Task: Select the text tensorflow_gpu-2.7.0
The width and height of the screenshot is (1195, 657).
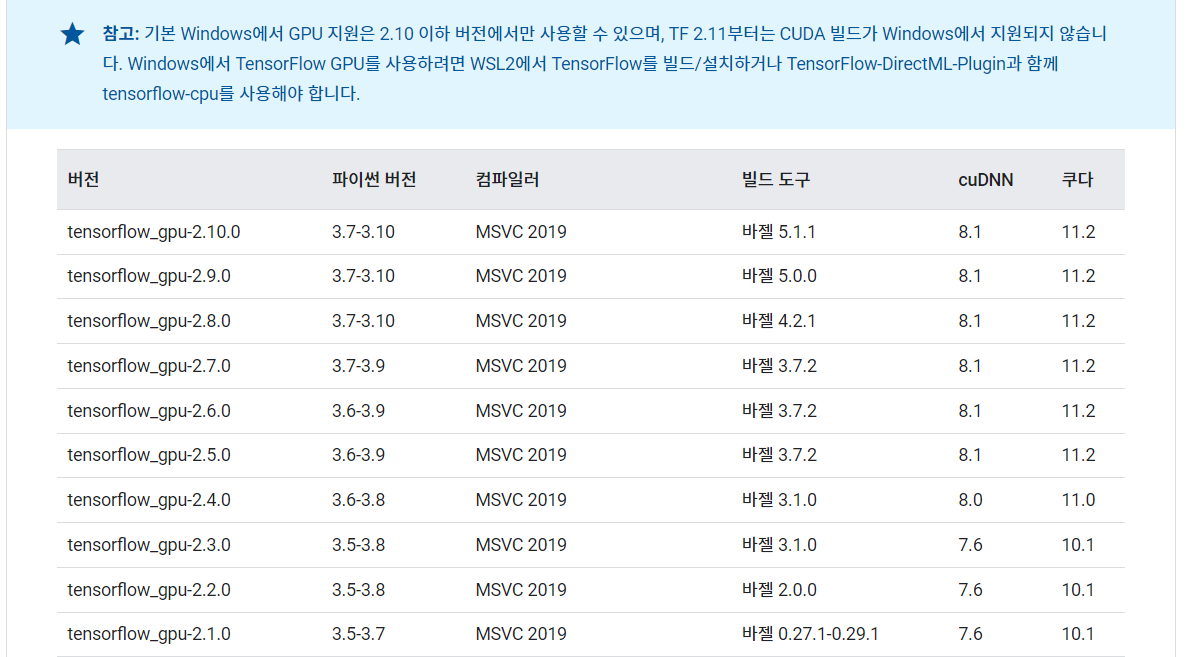Action: tap(149, 366)
